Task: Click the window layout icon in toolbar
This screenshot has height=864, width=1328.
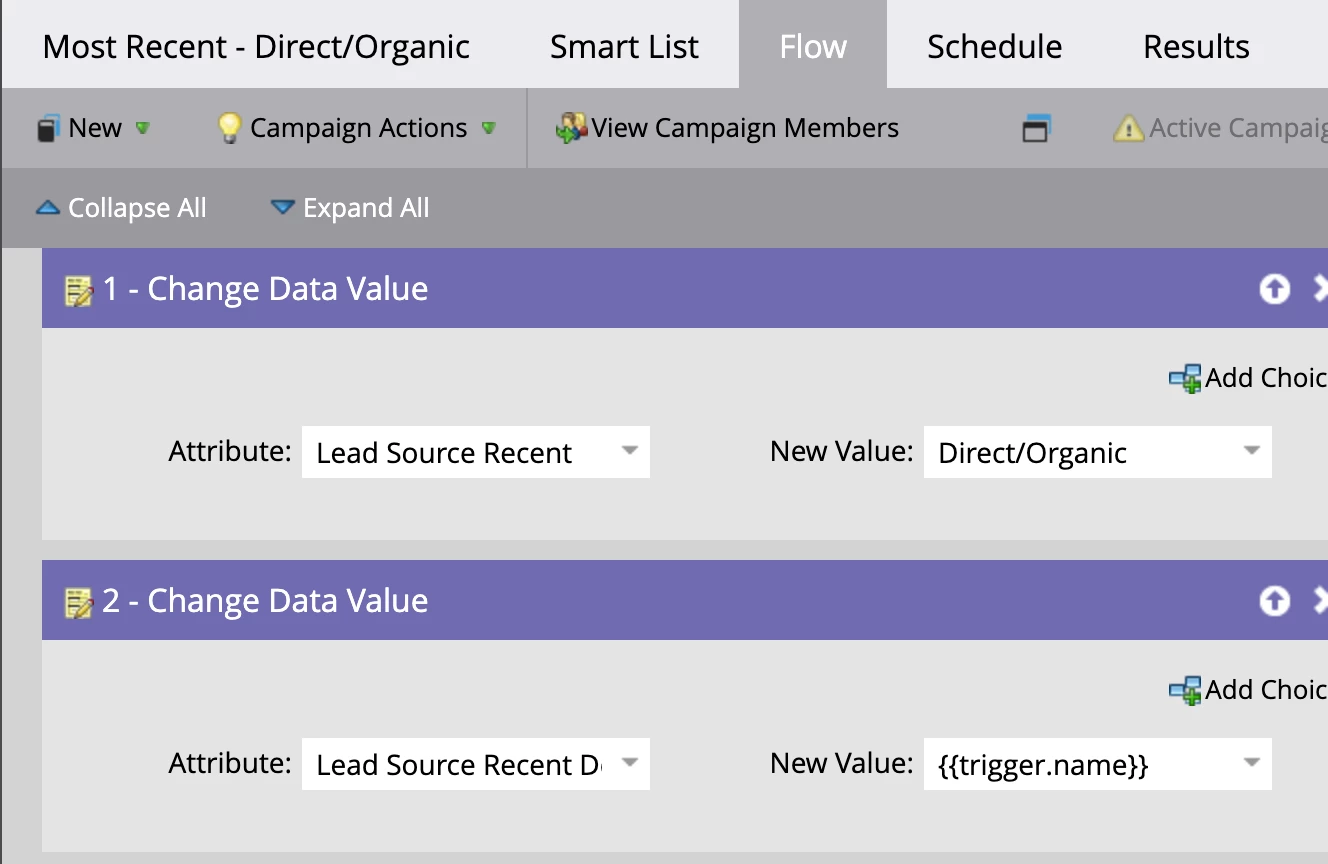Action: (x=1036, y=129)
